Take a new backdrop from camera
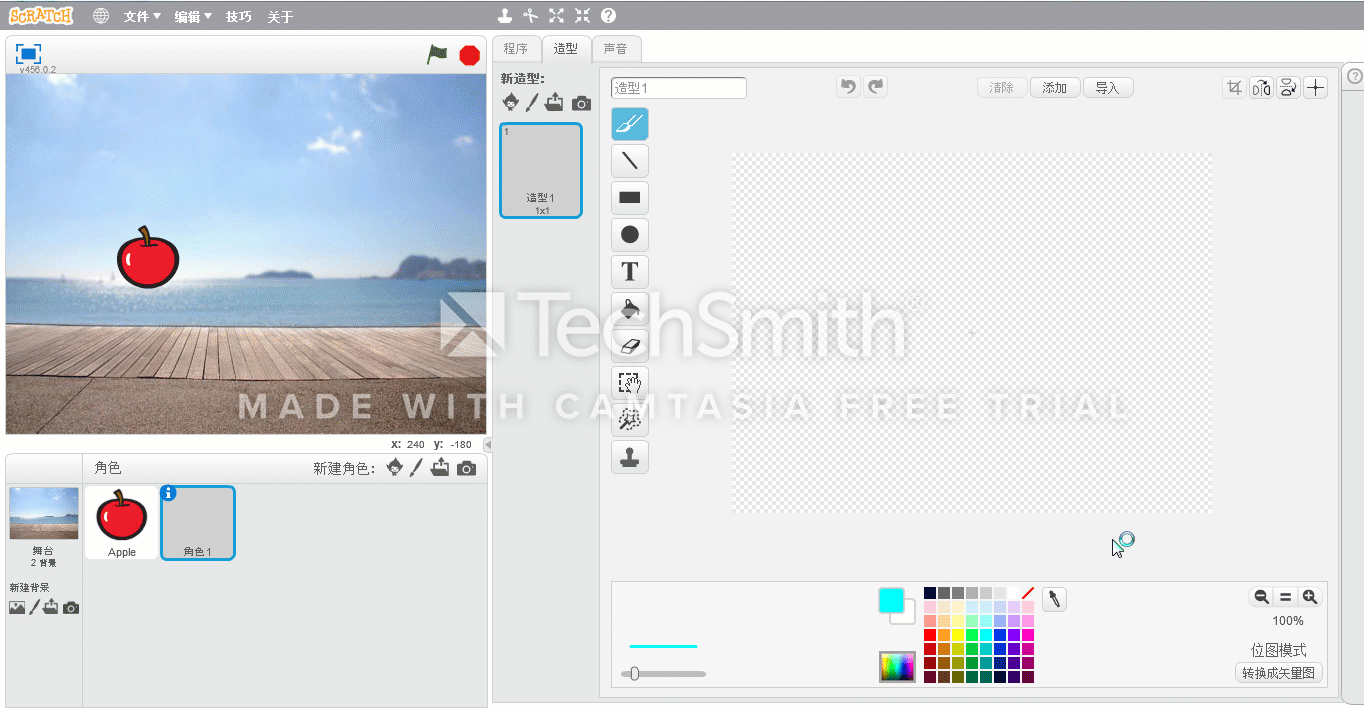 pos(71,607)
